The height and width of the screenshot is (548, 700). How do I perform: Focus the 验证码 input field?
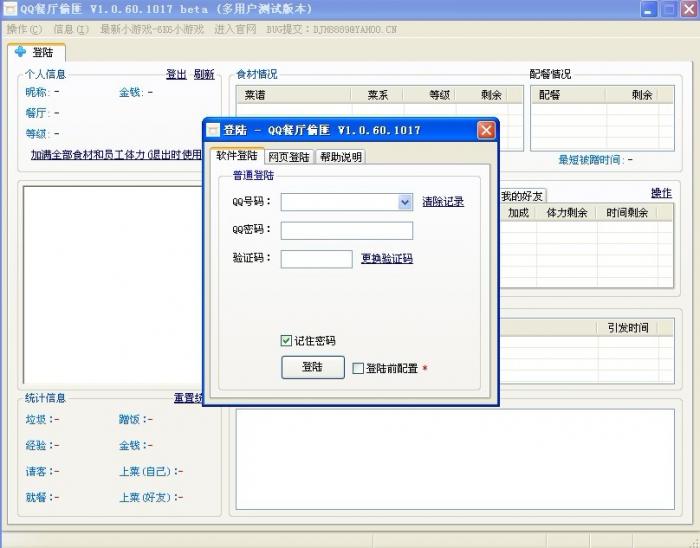[x=317, y=259]
